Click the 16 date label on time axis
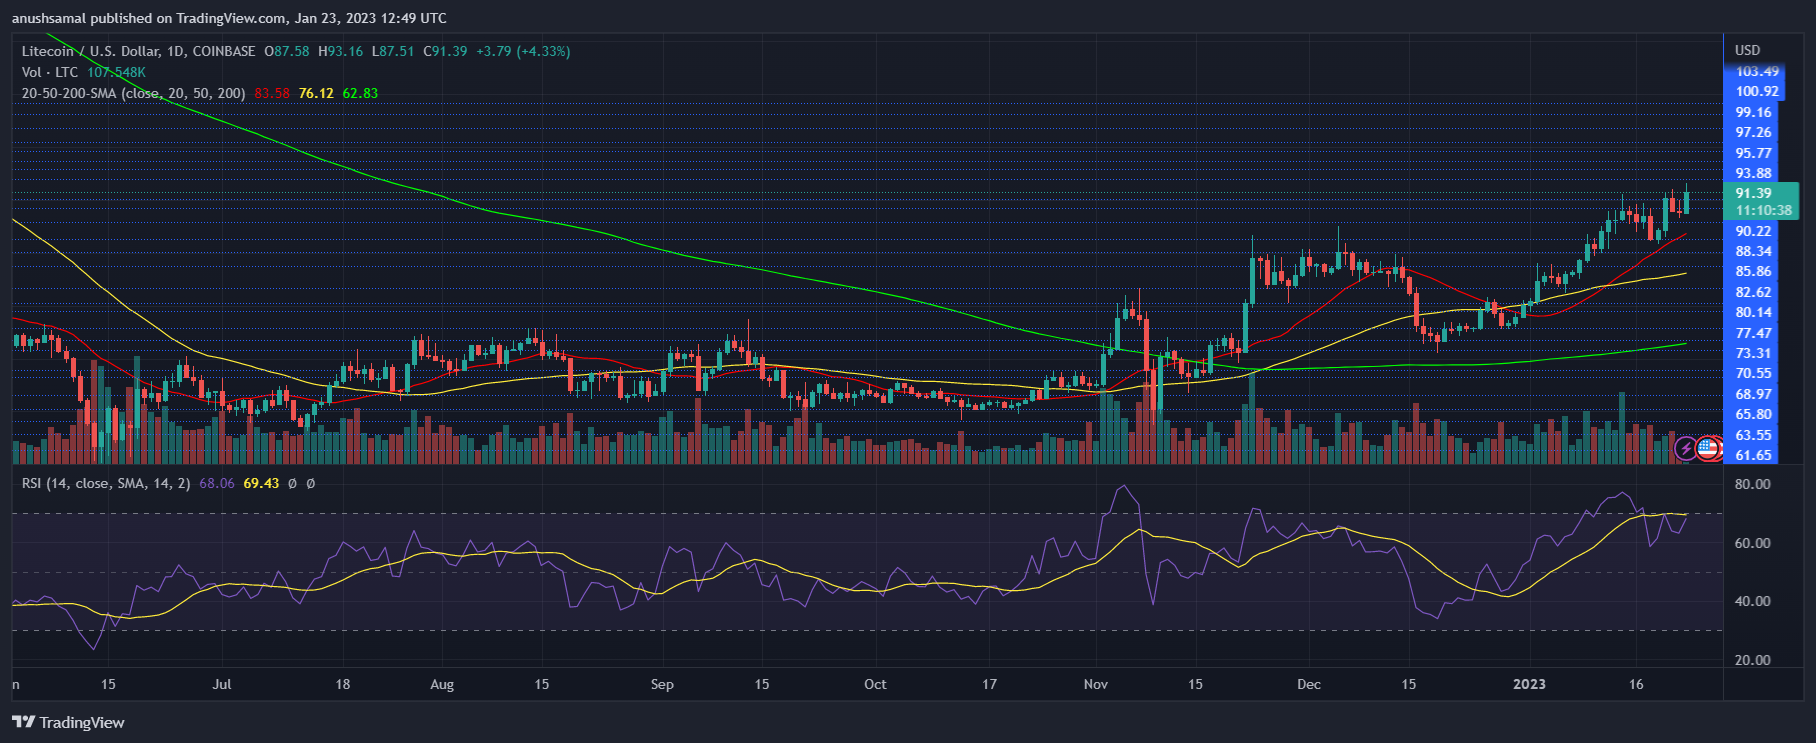Image resolution: width=1816 pixels, height=743 pixels. coord(1636,684)
